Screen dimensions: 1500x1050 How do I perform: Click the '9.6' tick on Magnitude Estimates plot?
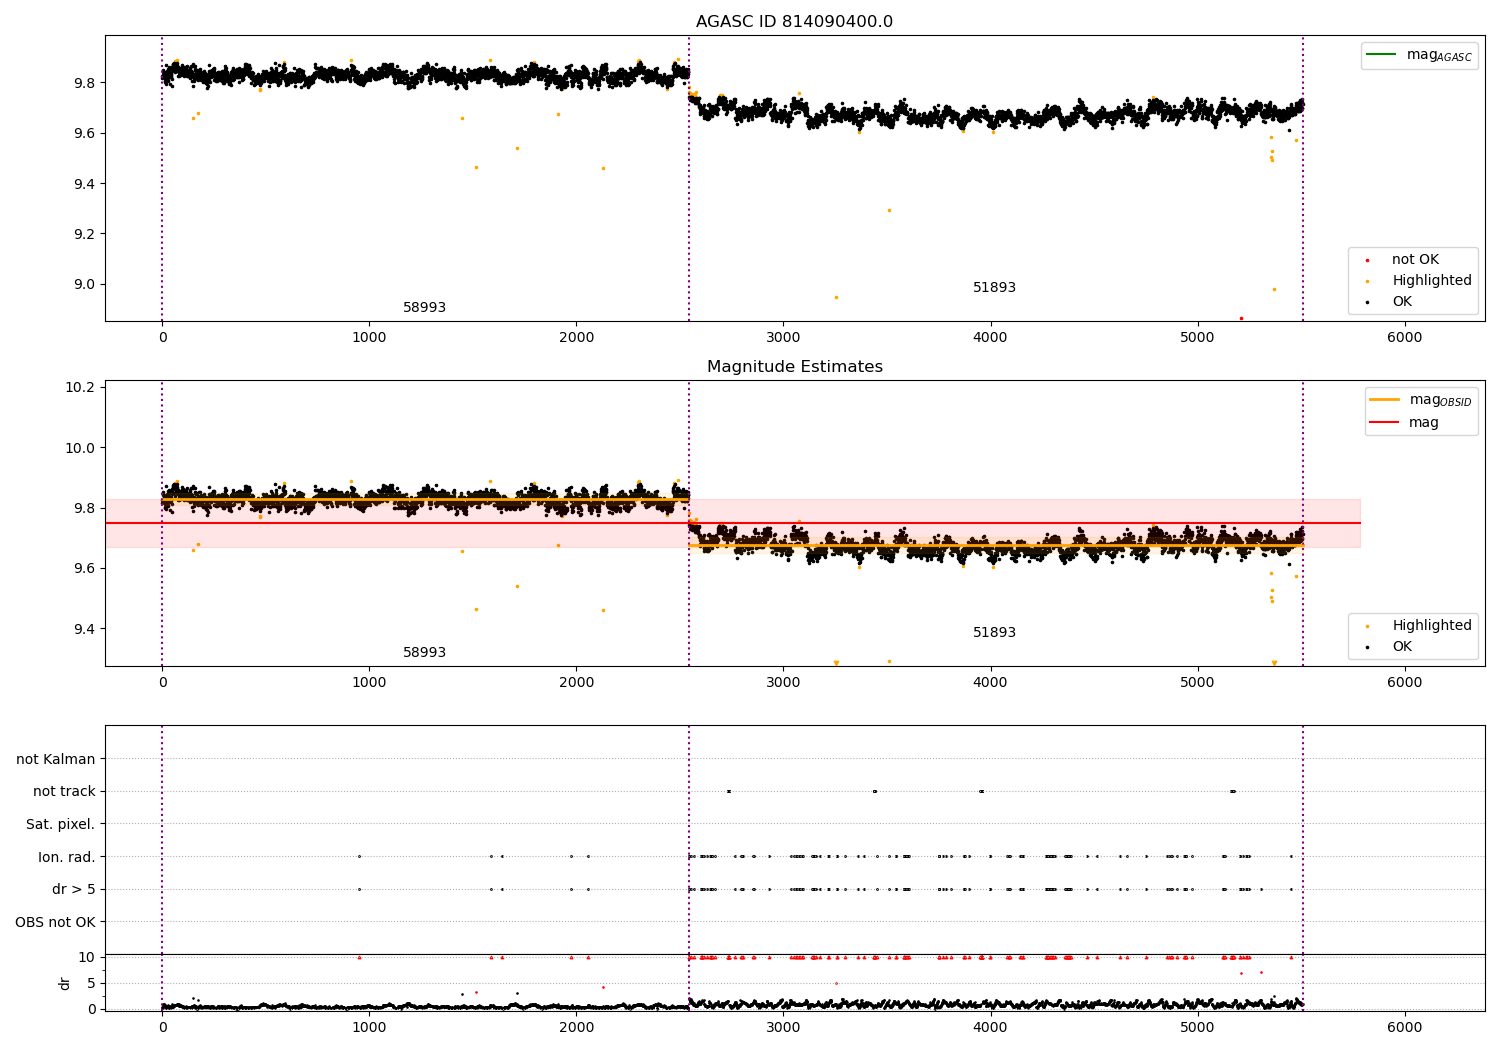(x=83, y=568)
